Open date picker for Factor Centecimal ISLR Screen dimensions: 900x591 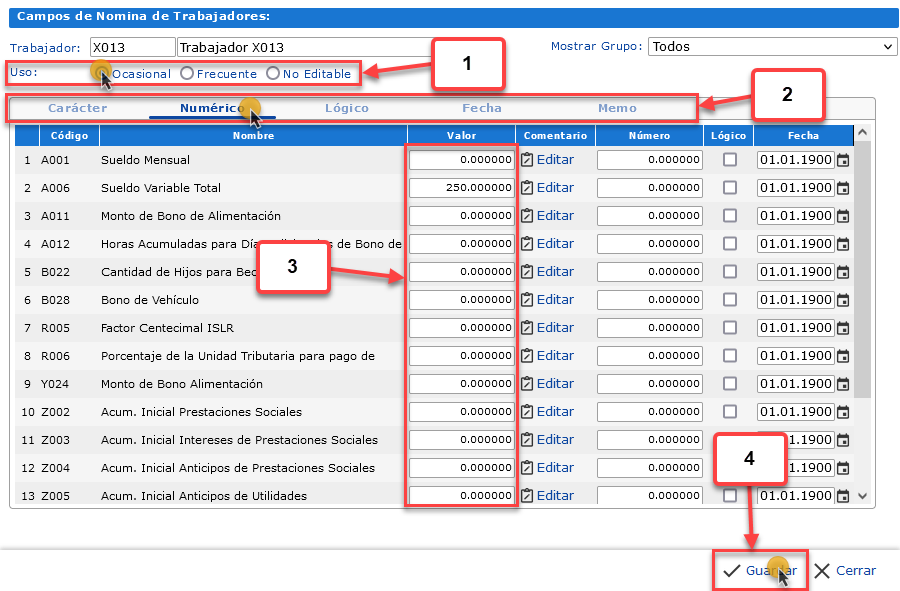pyautogui.click(x=843, y=328)
